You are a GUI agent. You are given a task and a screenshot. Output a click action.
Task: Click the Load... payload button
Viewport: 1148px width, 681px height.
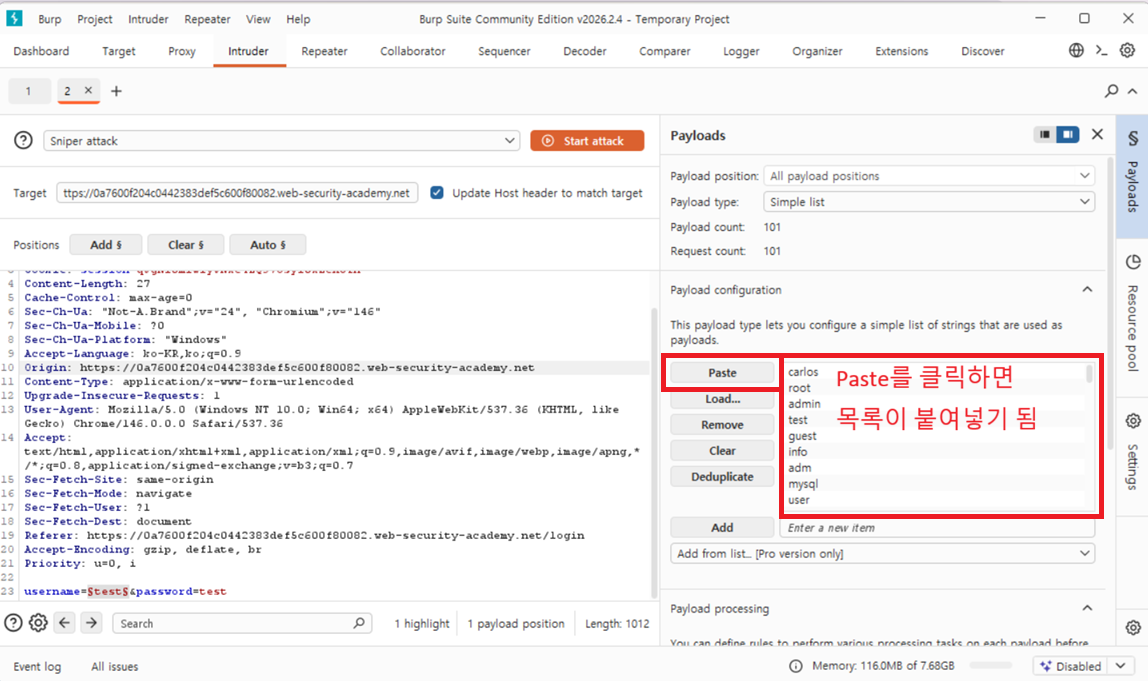[x=722, y=398]
